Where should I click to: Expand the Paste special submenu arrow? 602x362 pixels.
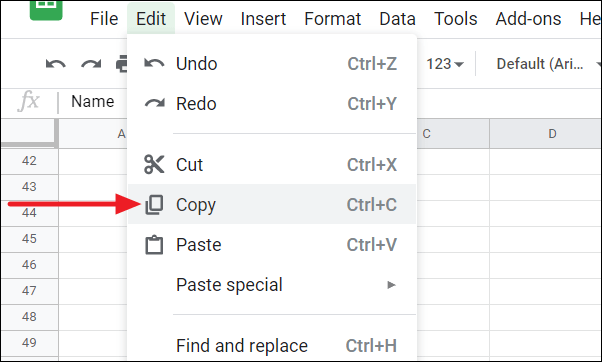391,285
